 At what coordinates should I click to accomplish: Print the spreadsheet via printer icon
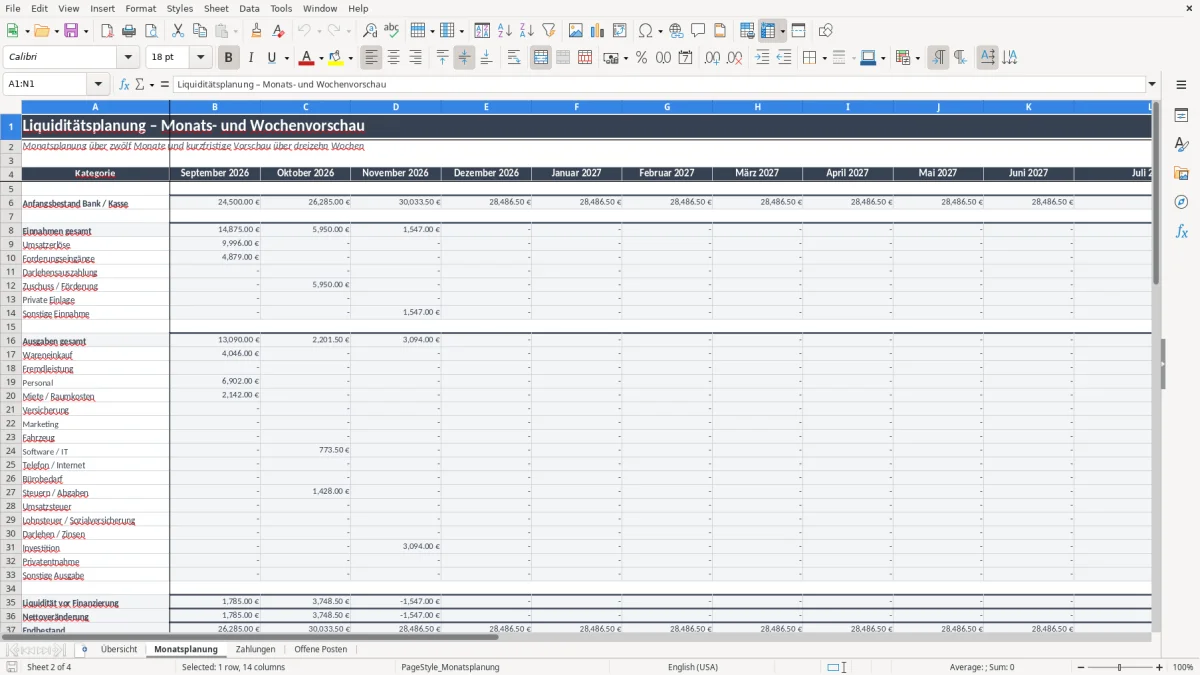(129, 31)
